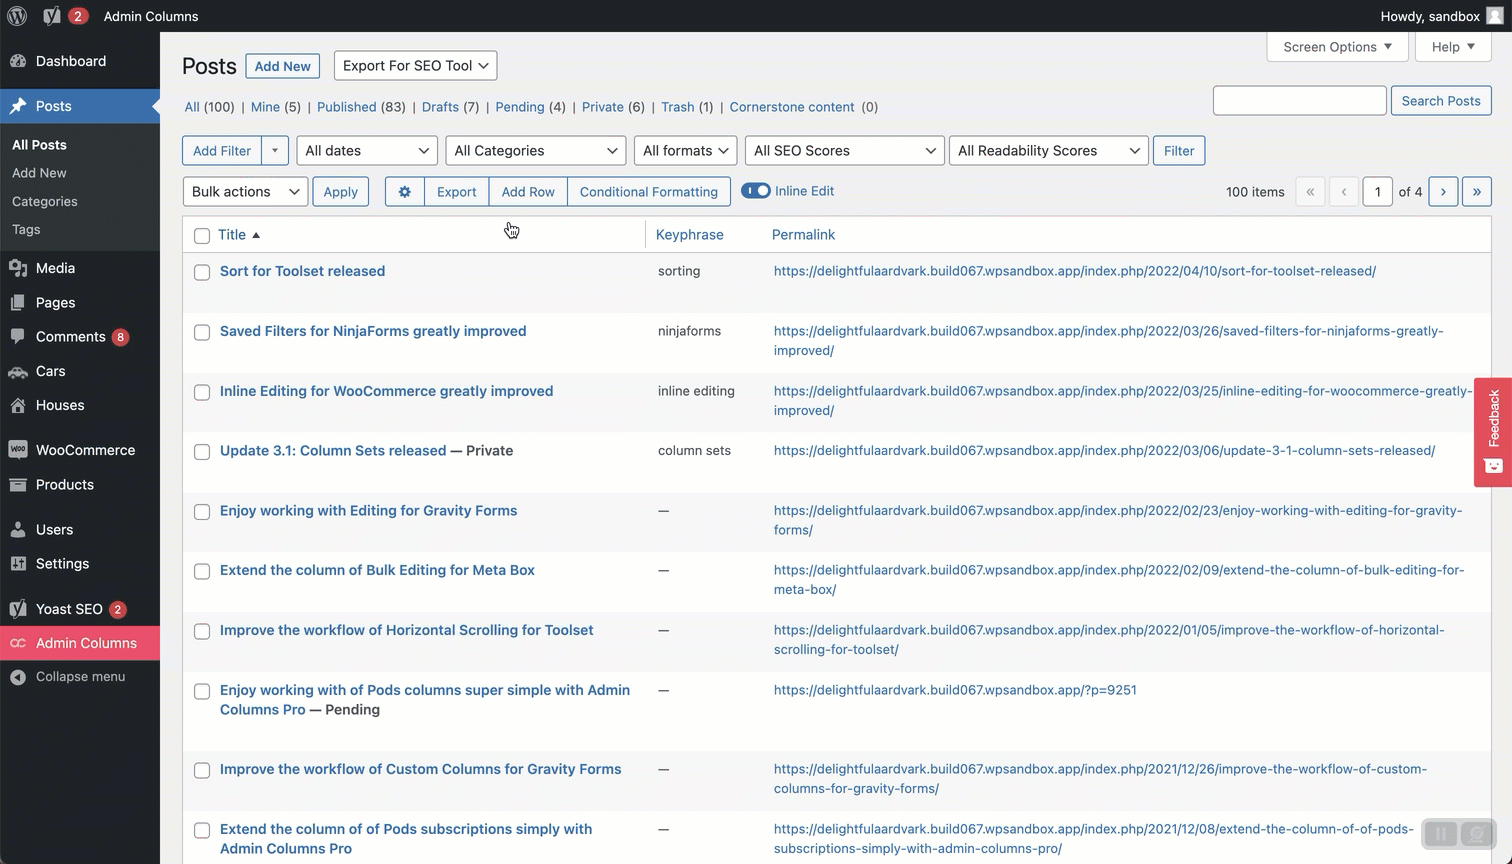Open Tags in Posts submenu
This screenshot has height=864, width=1512.
[26, 229]
